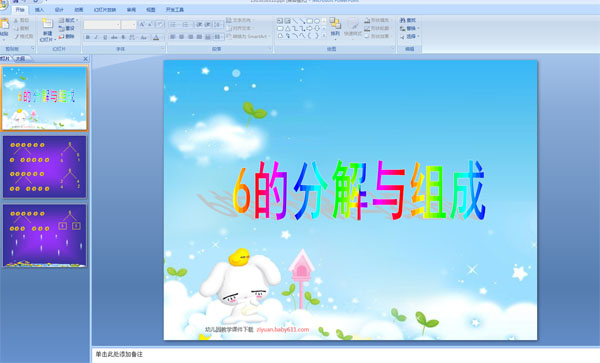Select the triangle shape in gallery

click(287, 28)
